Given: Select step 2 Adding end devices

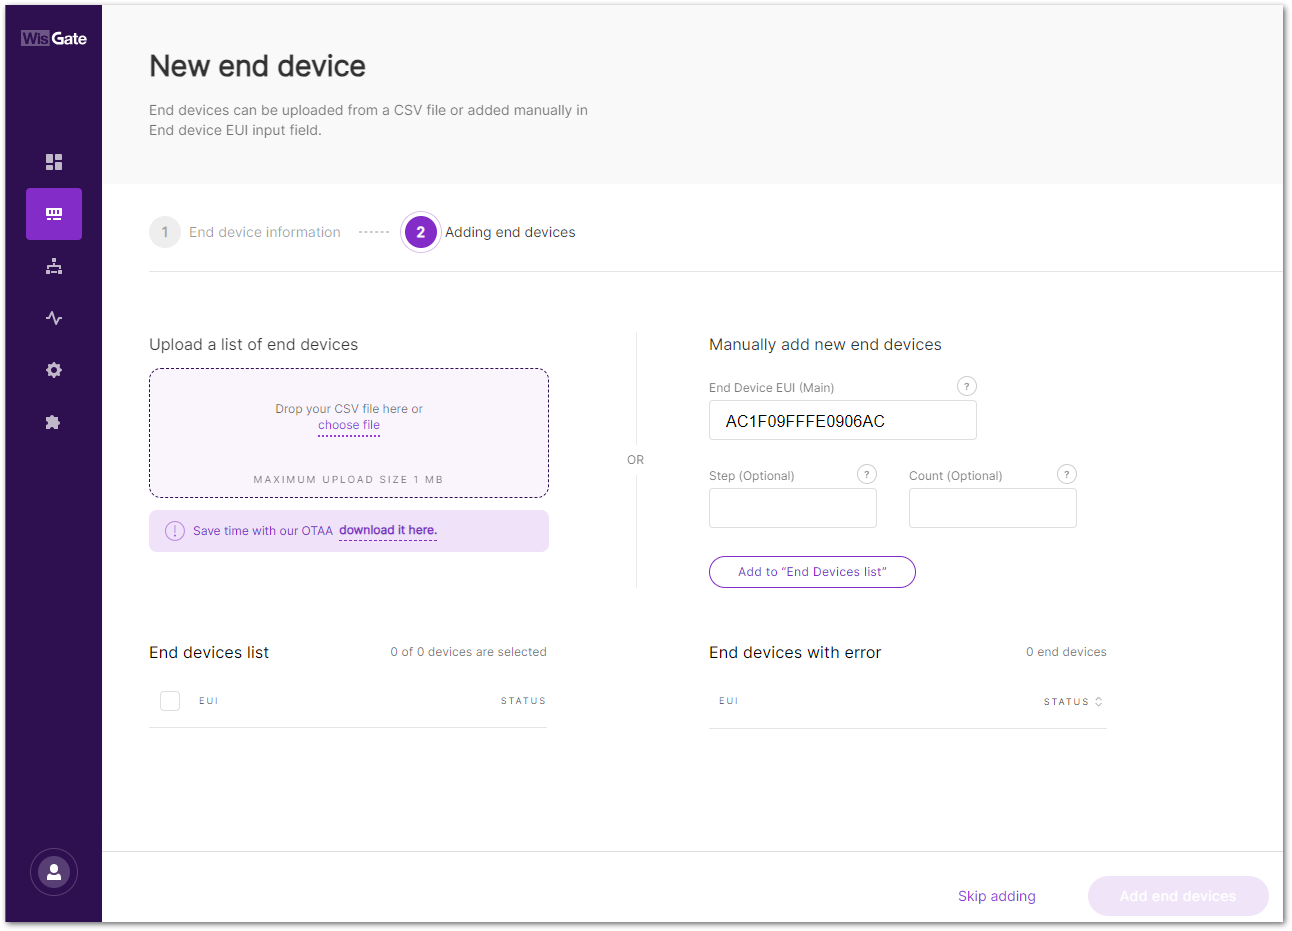Looking at the screenshot, I should [x=489, y=232].
